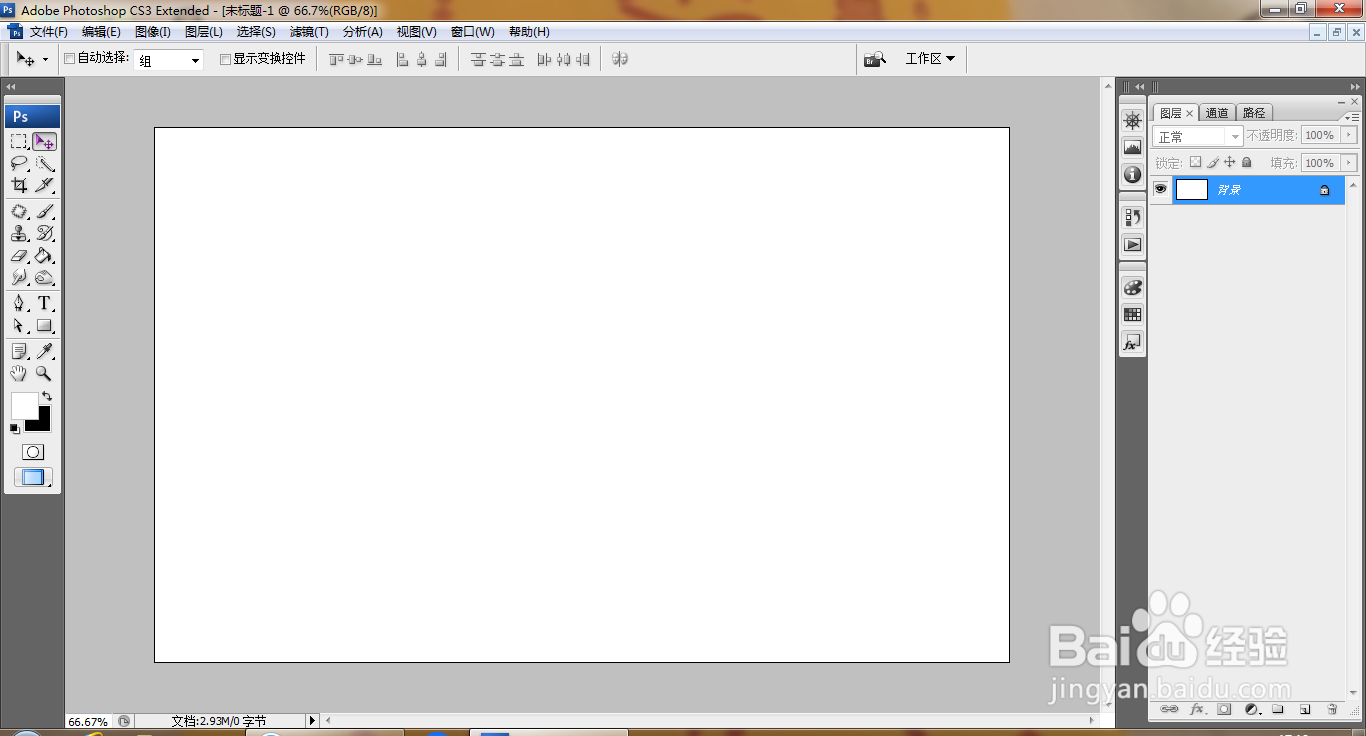1366x736 pixels.
Task: Open the Navigator panel icon
Action: [1132, 121]
